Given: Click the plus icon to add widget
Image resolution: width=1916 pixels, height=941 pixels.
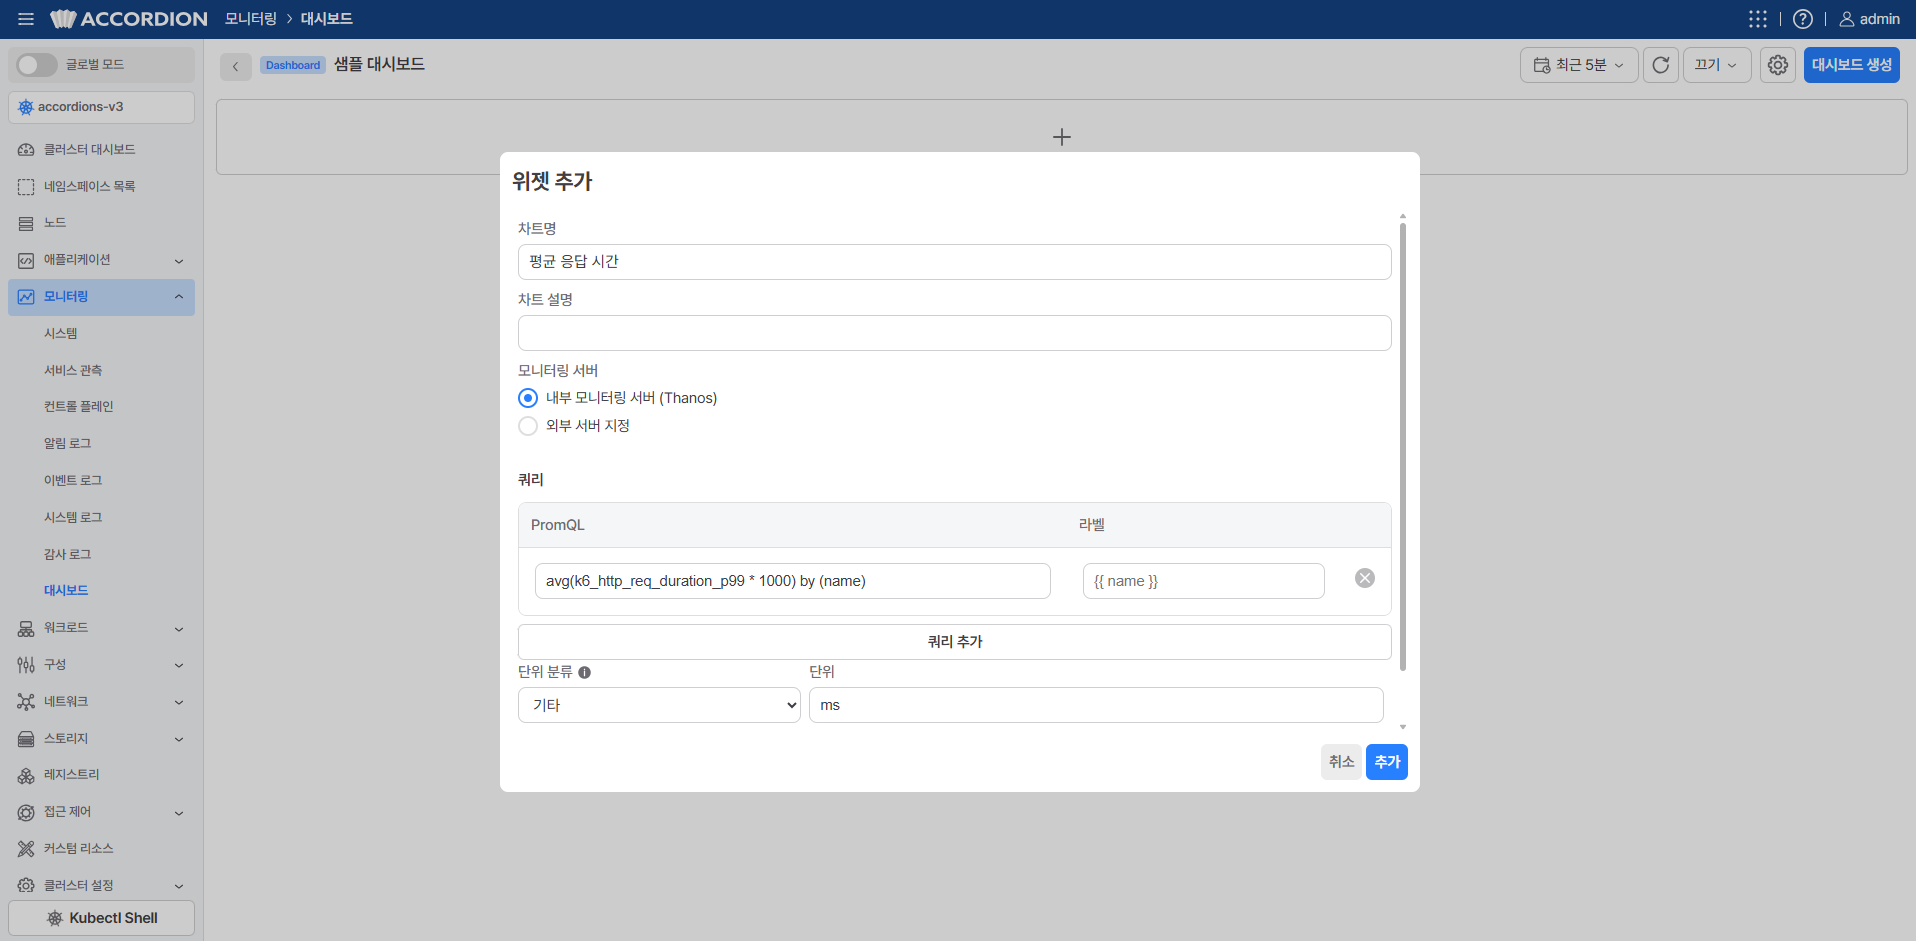Looking at the screenshot, I should (x=1062, y=137).
